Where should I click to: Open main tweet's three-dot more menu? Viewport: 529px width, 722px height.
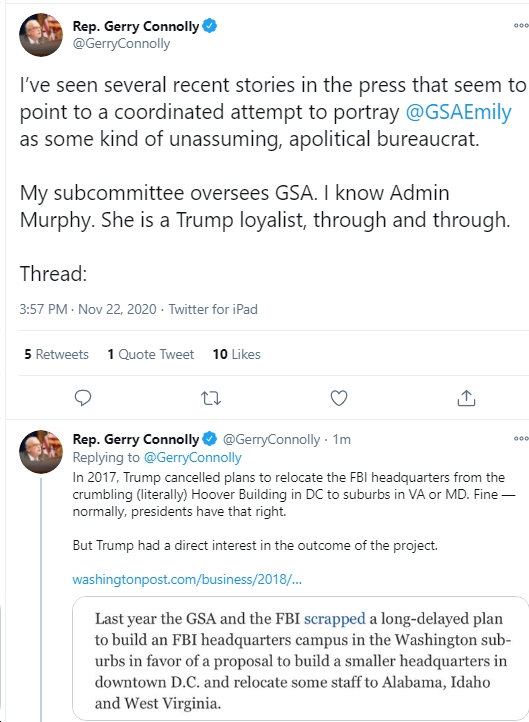(x=521, y=25)
